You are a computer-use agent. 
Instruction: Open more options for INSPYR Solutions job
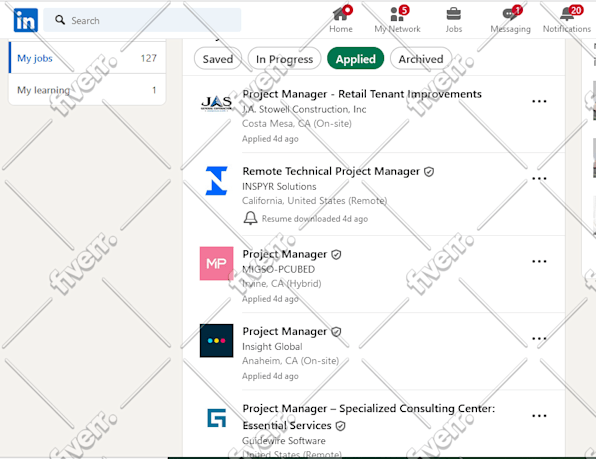click(x=539, y=178)
